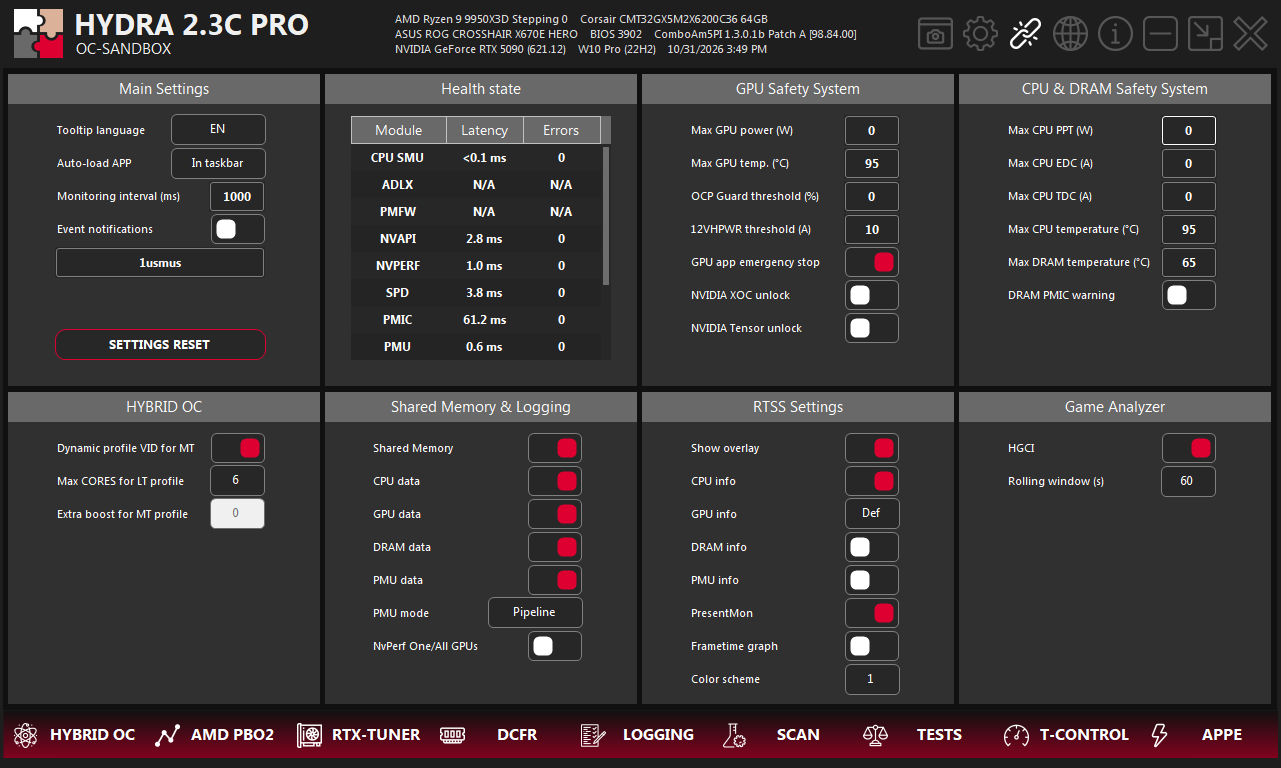Click Max GPU temp. field

872,163
